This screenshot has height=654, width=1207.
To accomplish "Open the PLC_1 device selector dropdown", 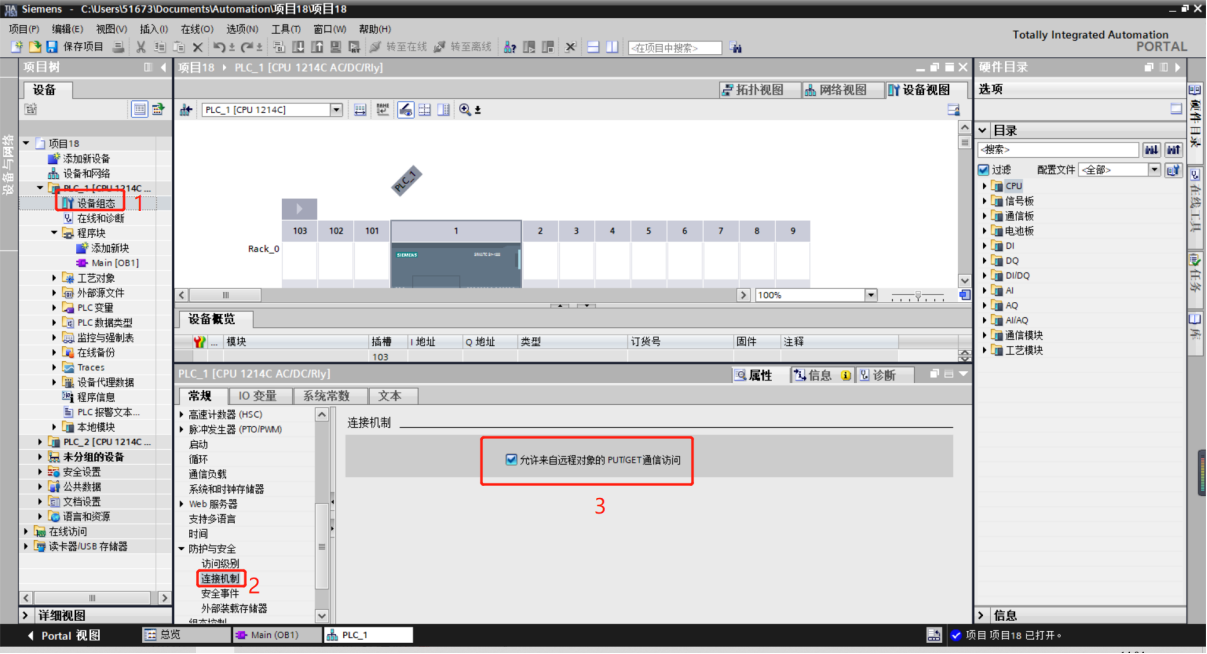I will (x=336, y=110).
